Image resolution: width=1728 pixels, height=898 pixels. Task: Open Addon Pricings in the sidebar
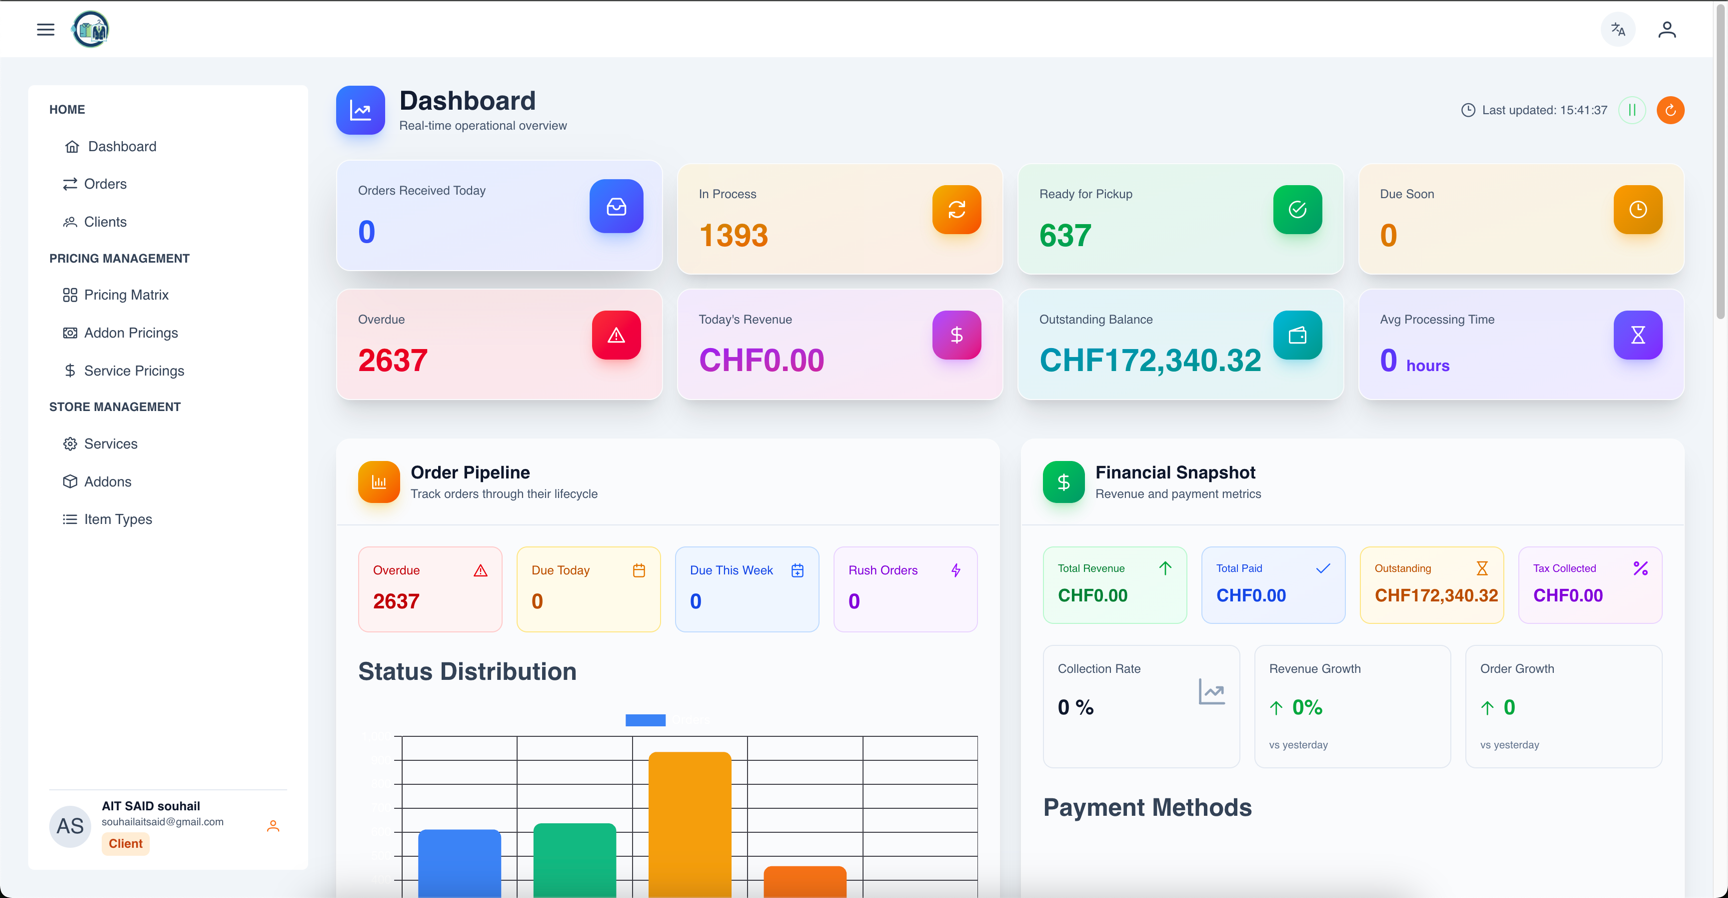pos(168,333)
